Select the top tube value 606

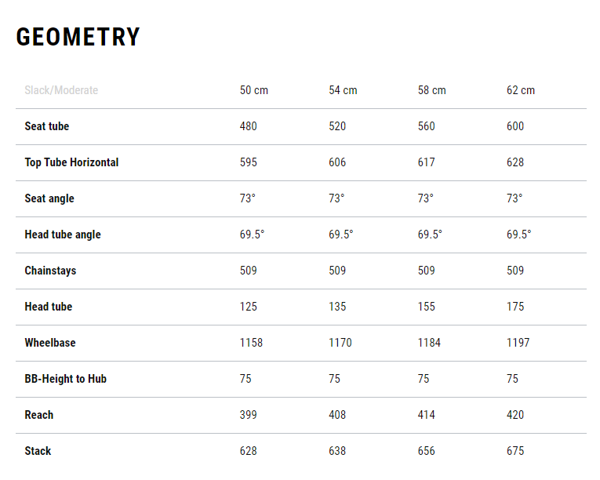tap(337, 162)
